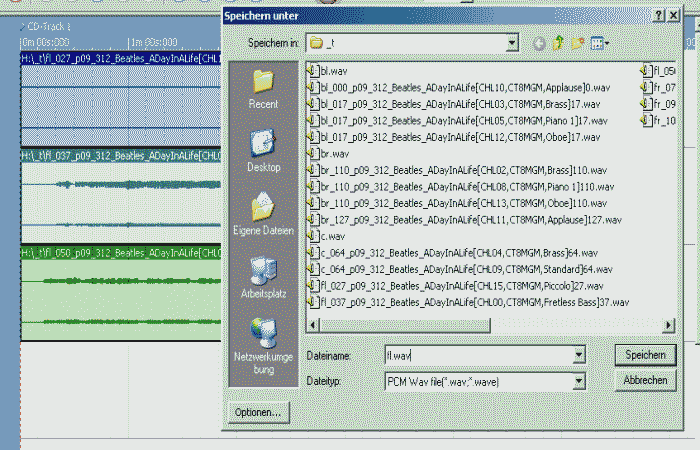Select the file bl.wav in list

tap(331, 71)
